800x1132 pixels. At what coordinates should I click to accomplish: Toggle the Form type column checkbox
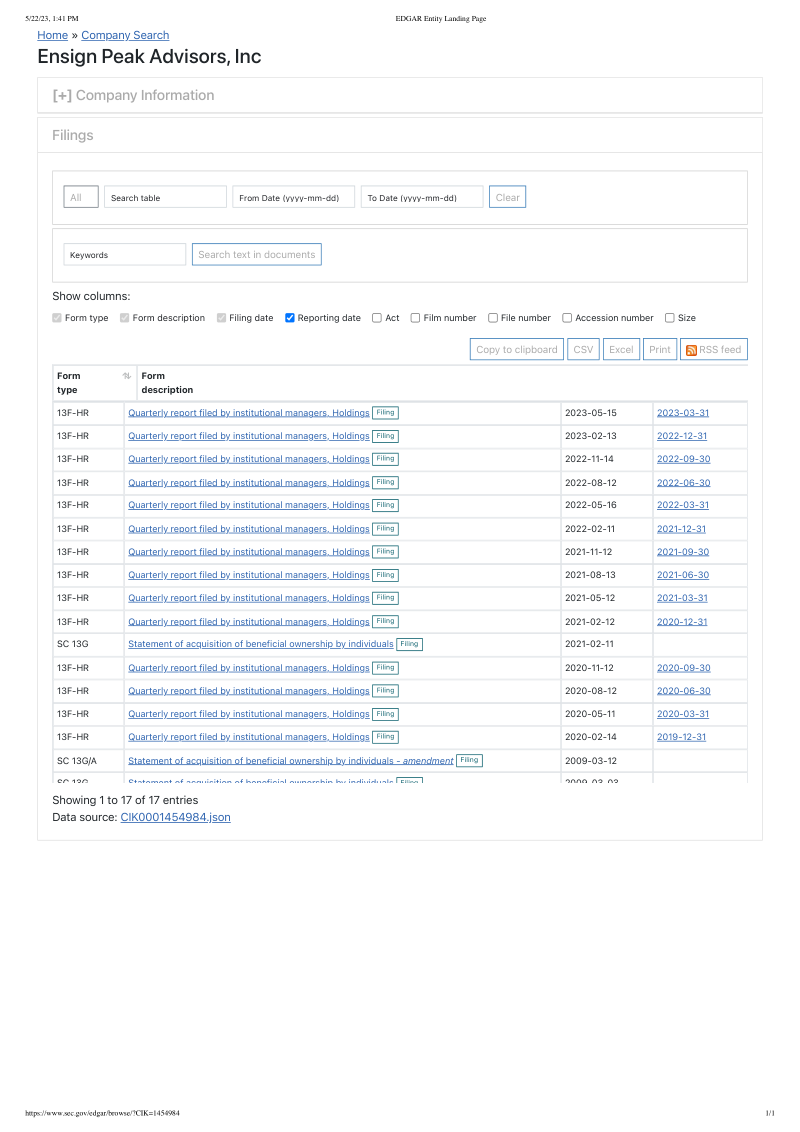click(x=57, y=318)
